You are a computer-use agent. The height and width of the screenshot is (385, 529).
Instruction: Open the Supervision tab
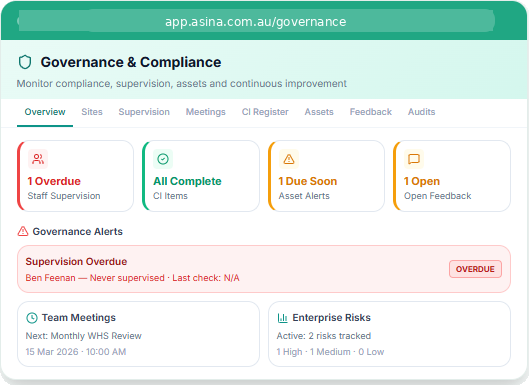point(144,112)
